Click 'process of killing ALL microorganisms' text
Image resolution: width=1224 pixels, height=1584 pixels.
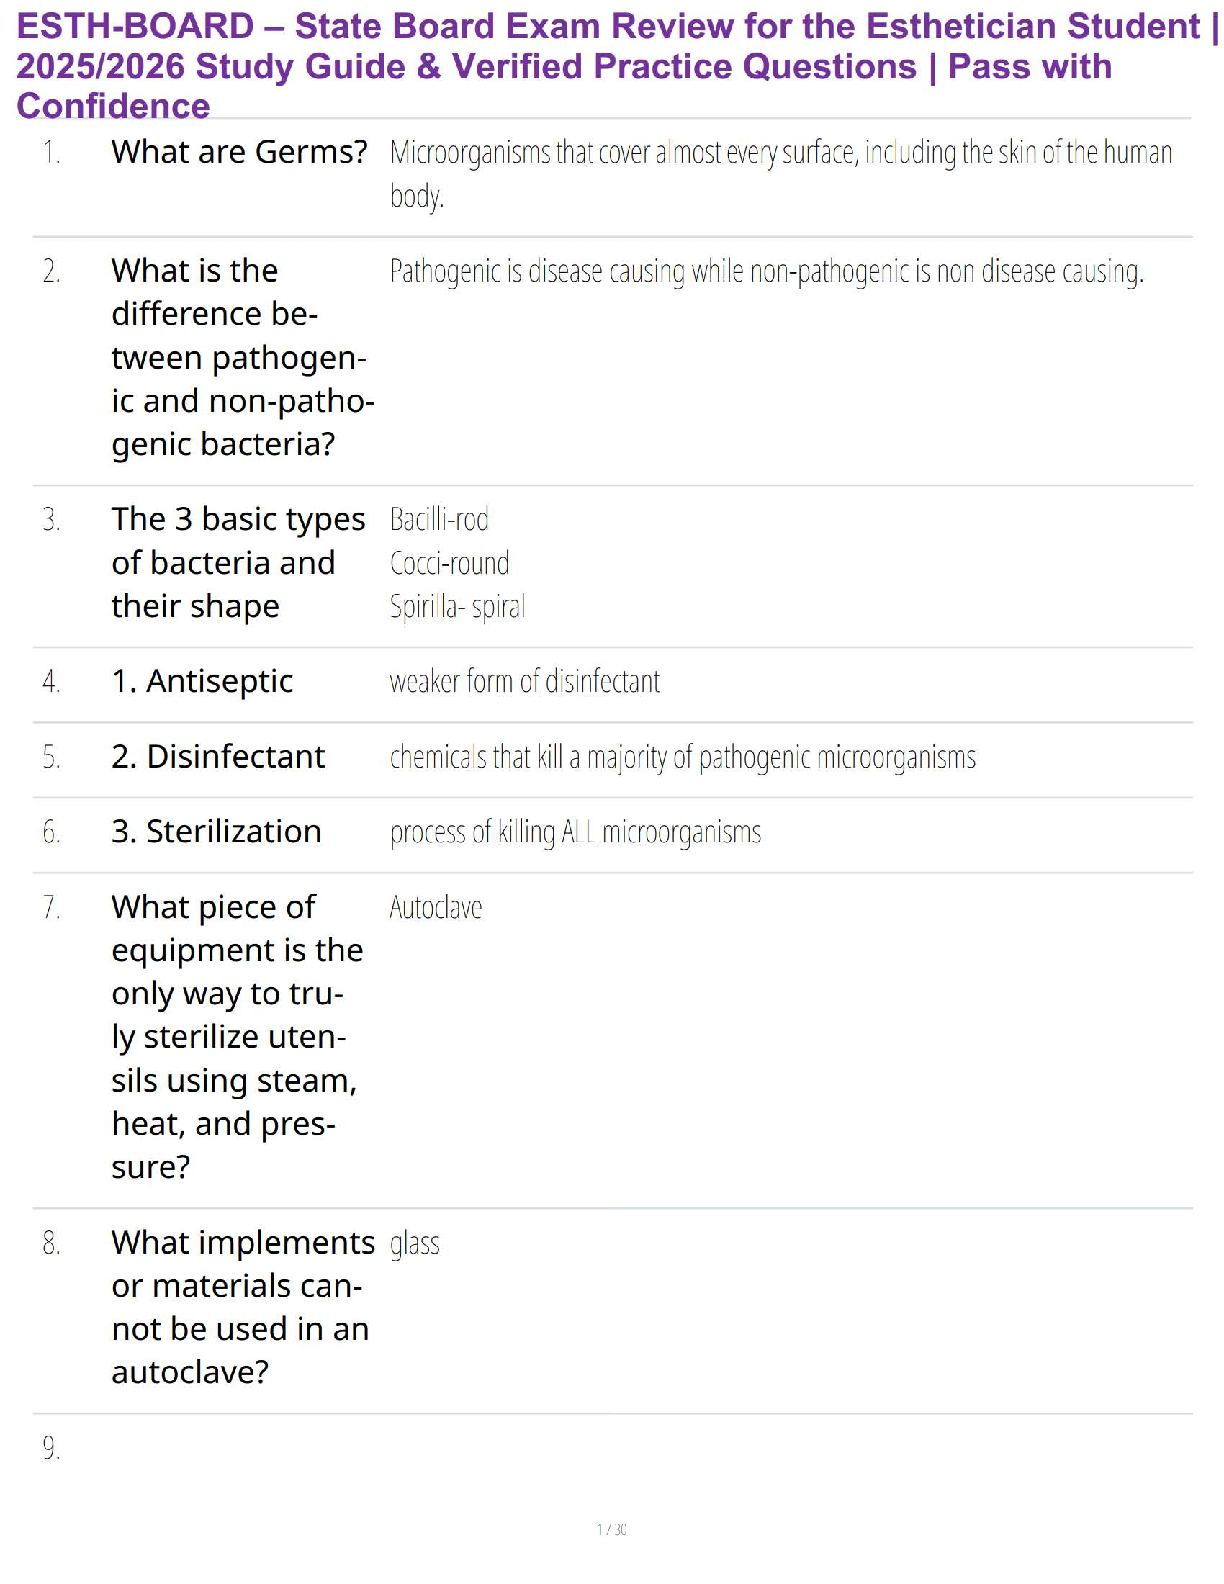coord(575,833)
